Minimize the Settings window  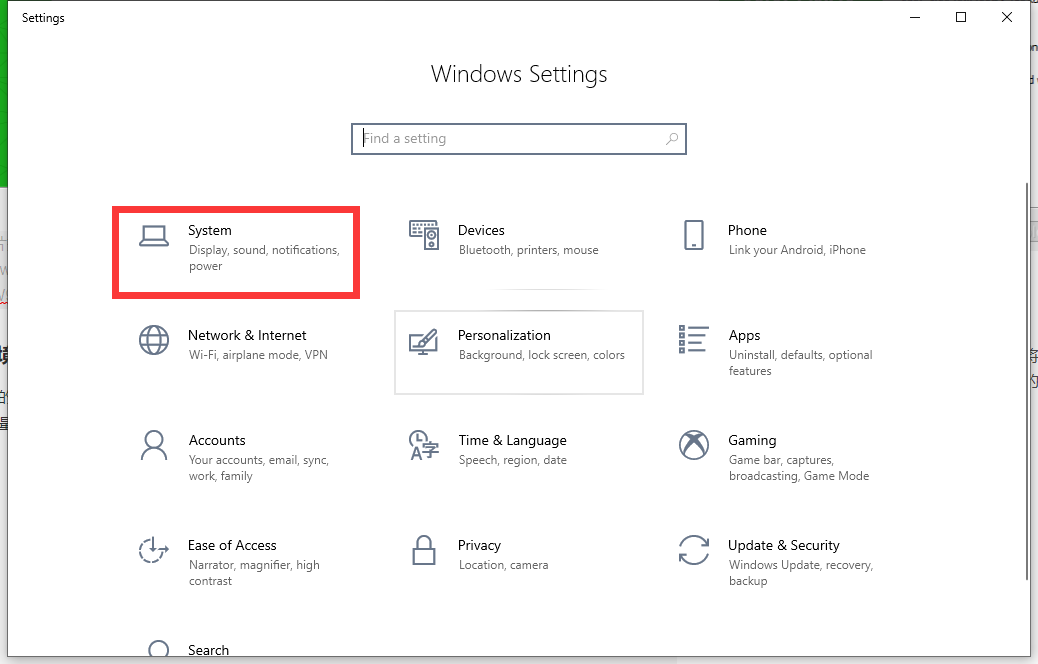coord(916,17)
